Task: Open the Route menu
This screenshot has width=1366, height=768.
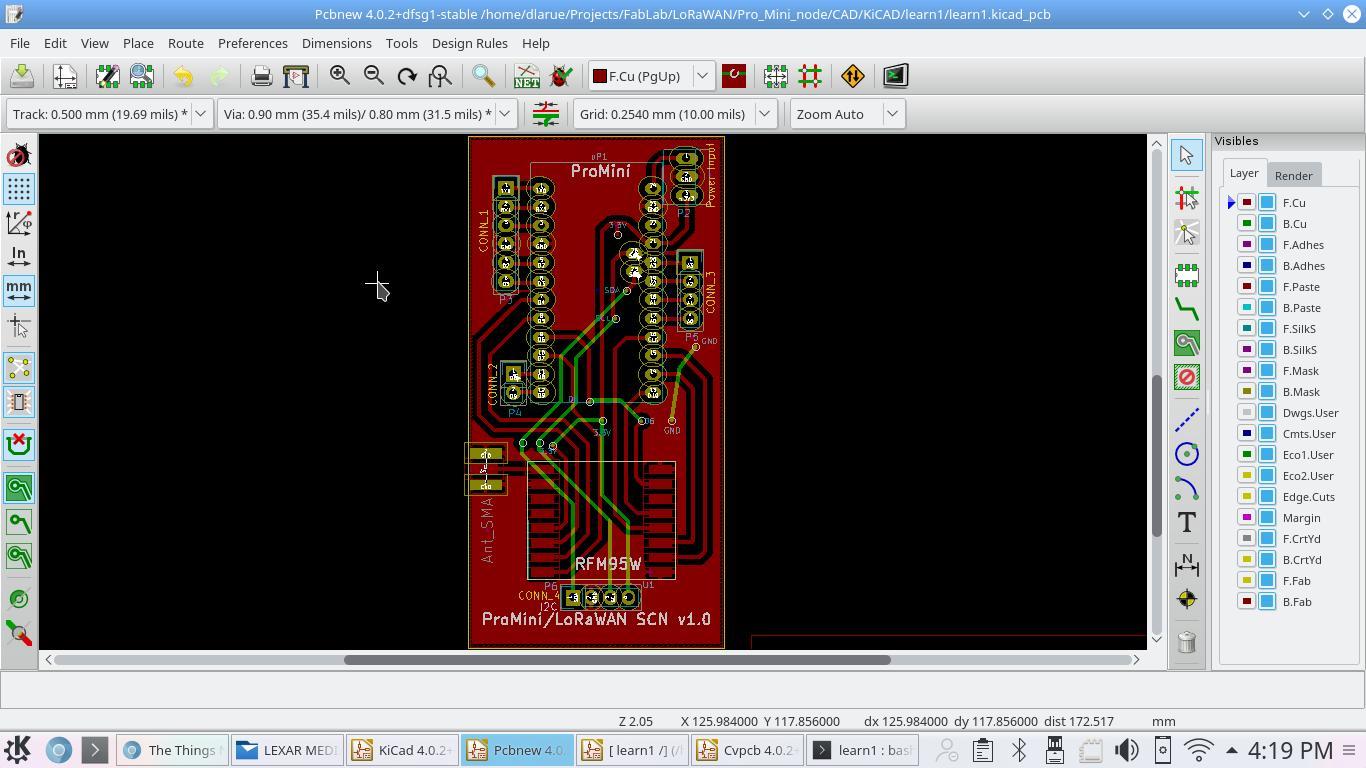Action: [x=186, y=43]
